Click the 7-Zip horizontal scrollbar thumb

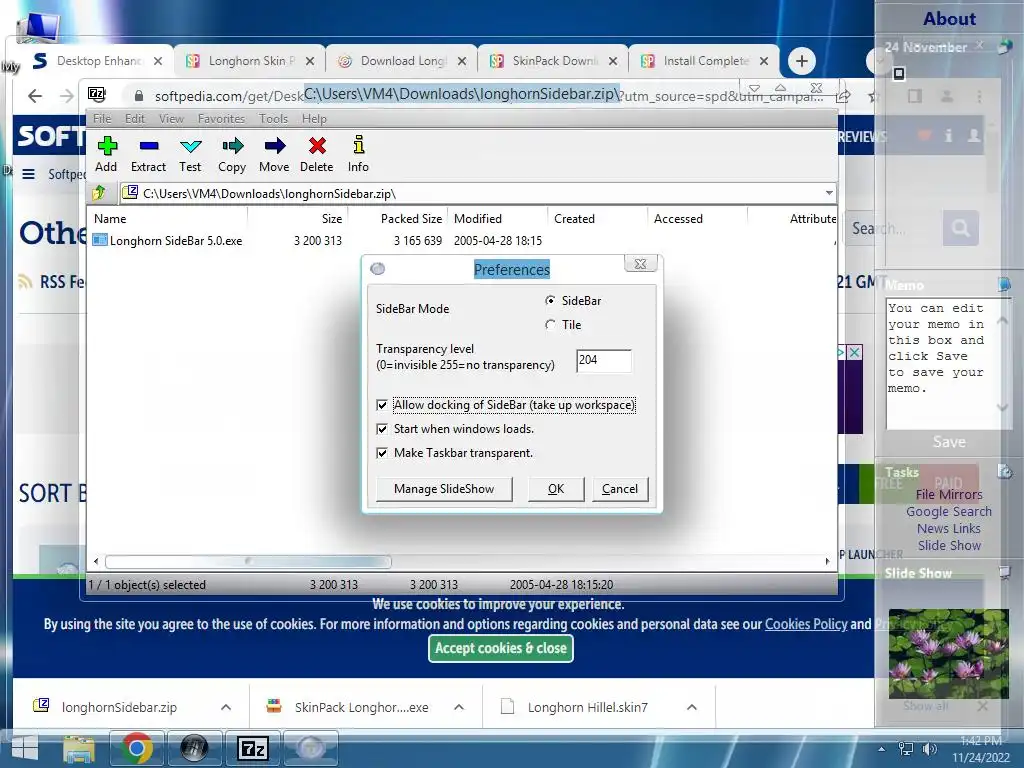[248, 561]
